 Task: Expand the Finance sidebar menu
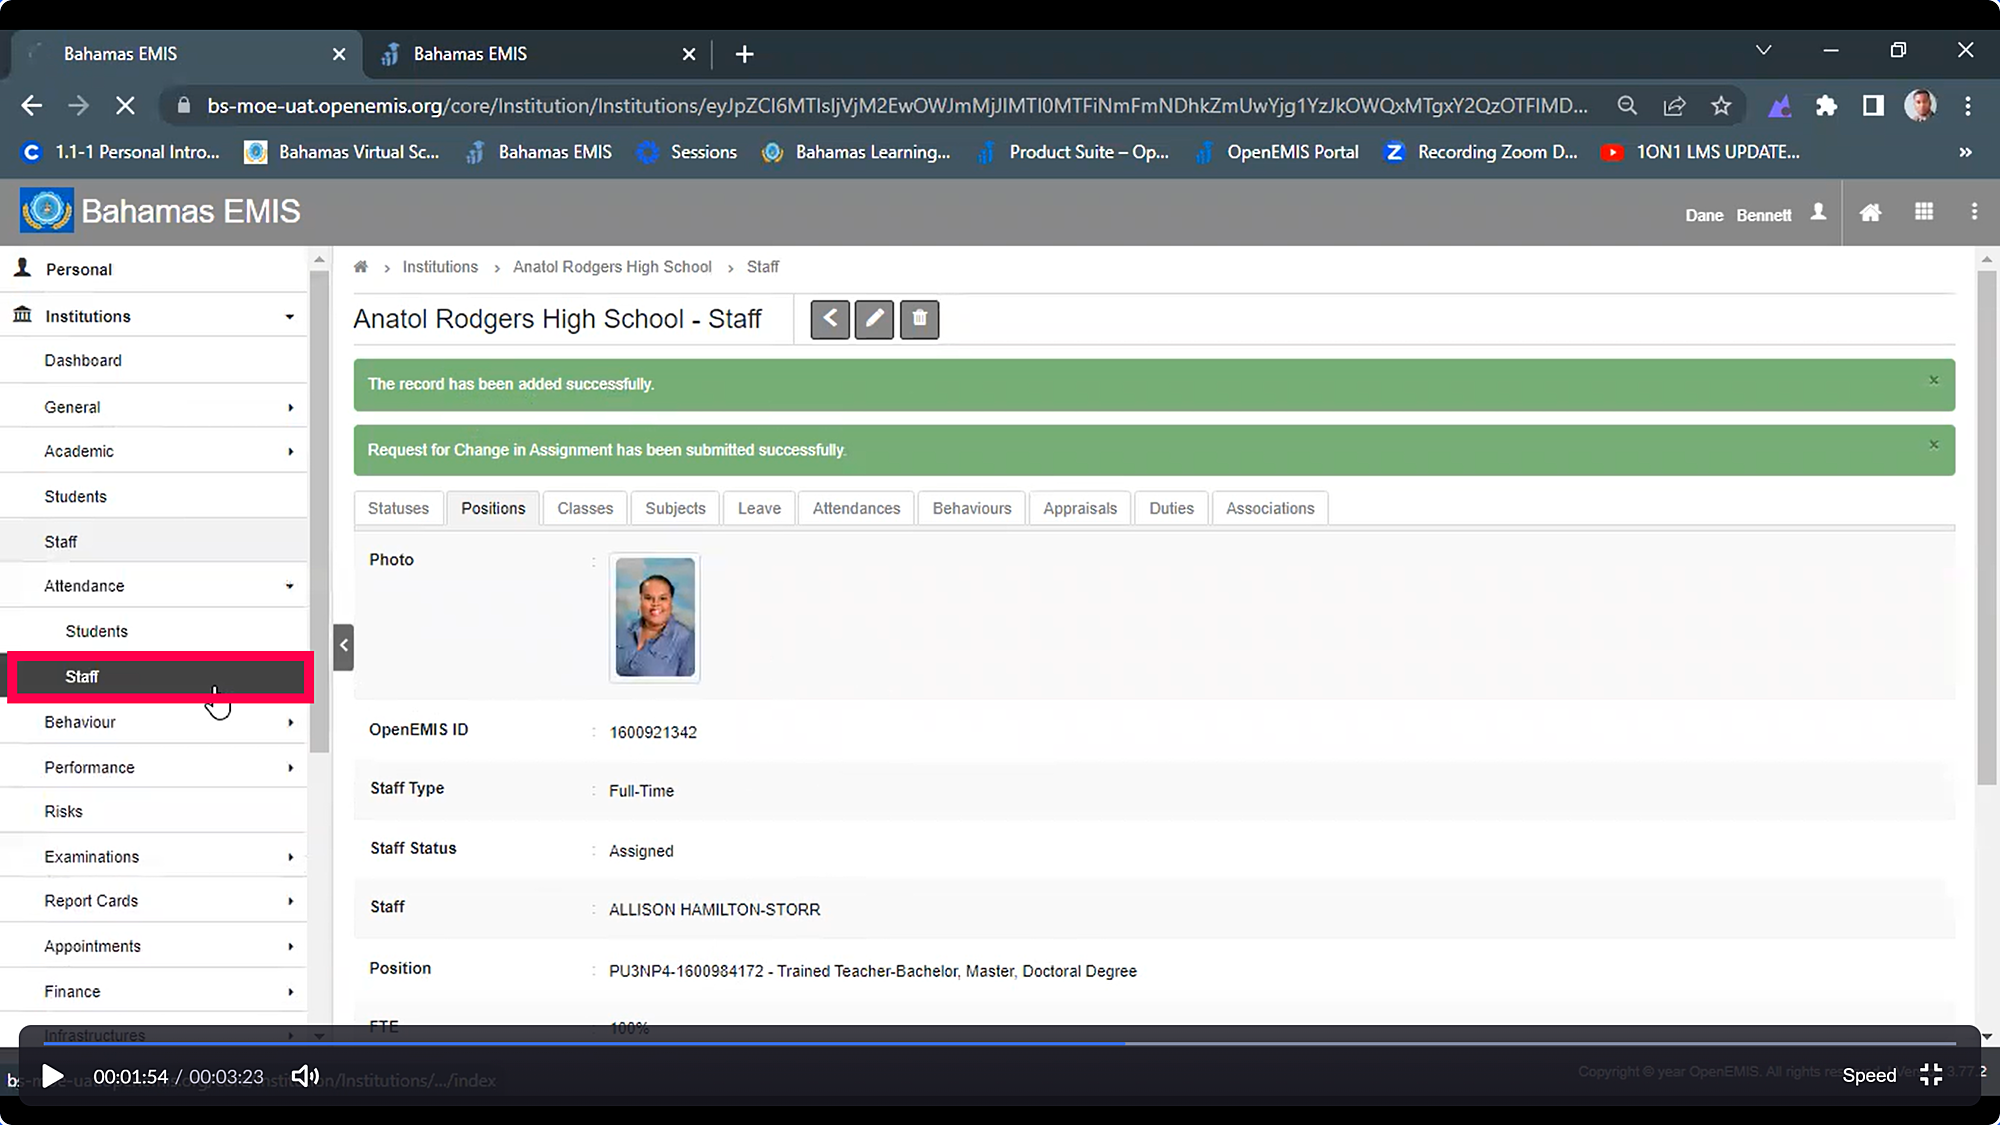[x=290, y=992]
